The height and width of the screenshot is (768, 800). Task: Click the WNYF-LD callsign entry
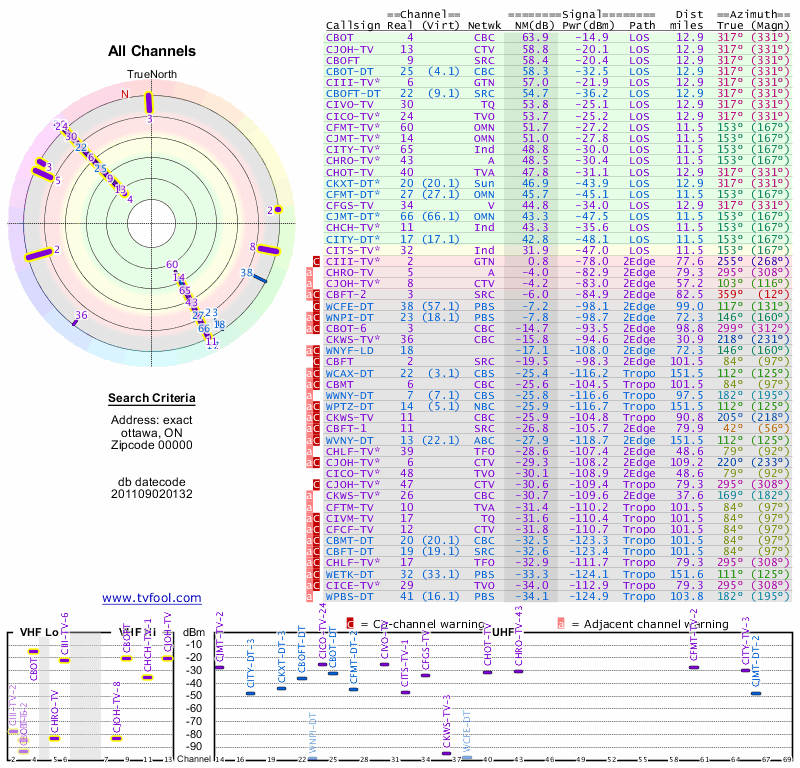[350, 349]
